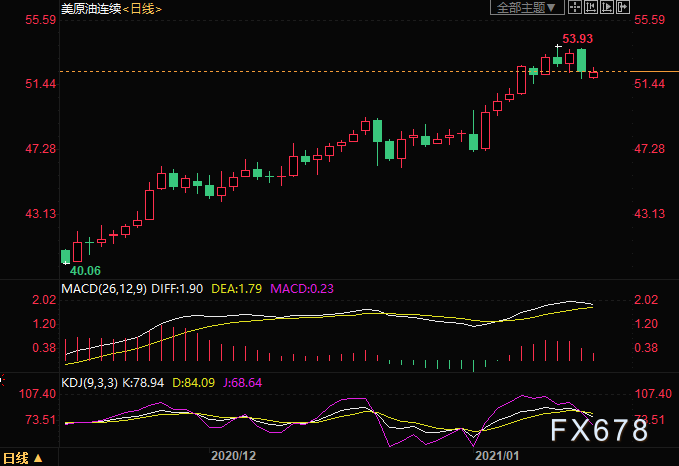Click the play-forward chart icon

[607, 8]
